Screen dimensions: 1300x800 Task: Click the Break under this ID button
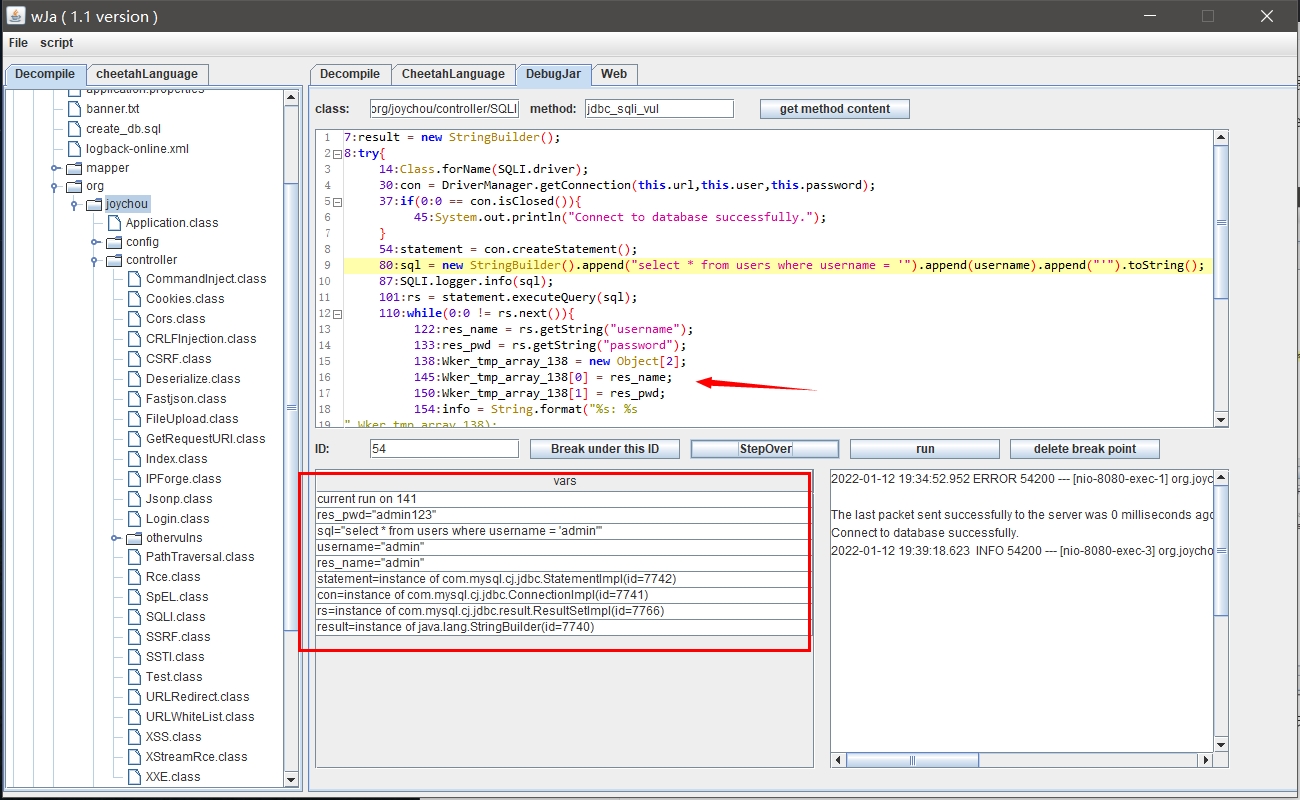604,449
